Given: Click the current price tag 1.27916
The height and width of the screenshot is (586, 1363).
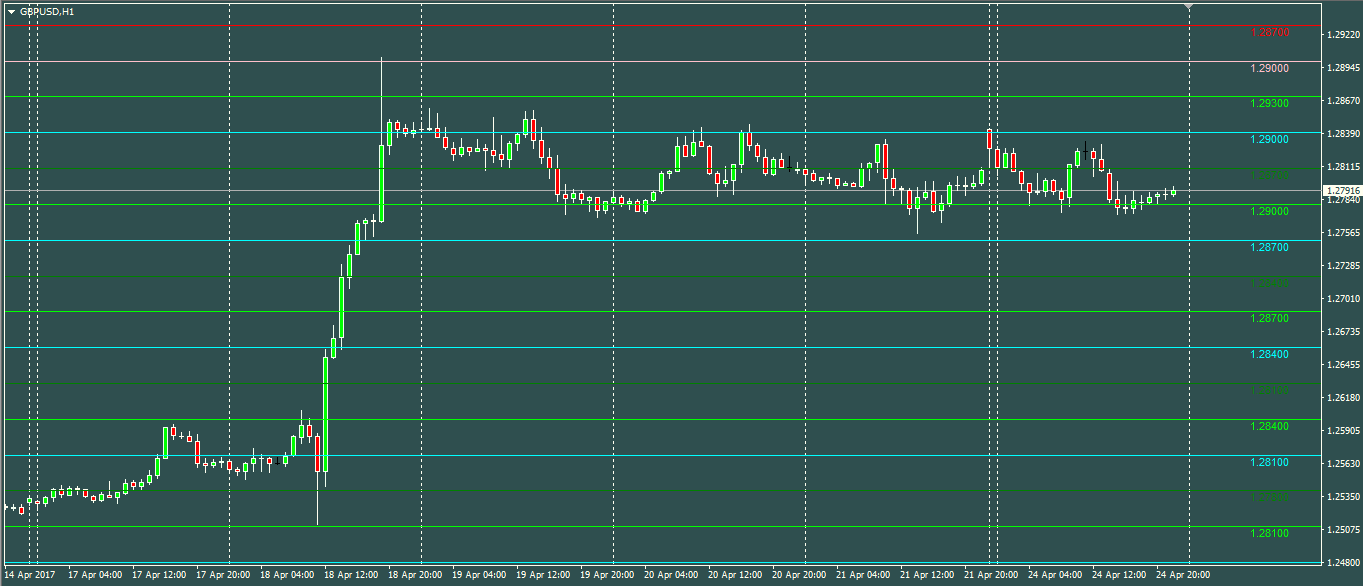Looking at the screenshot, I should [1341, 190].
